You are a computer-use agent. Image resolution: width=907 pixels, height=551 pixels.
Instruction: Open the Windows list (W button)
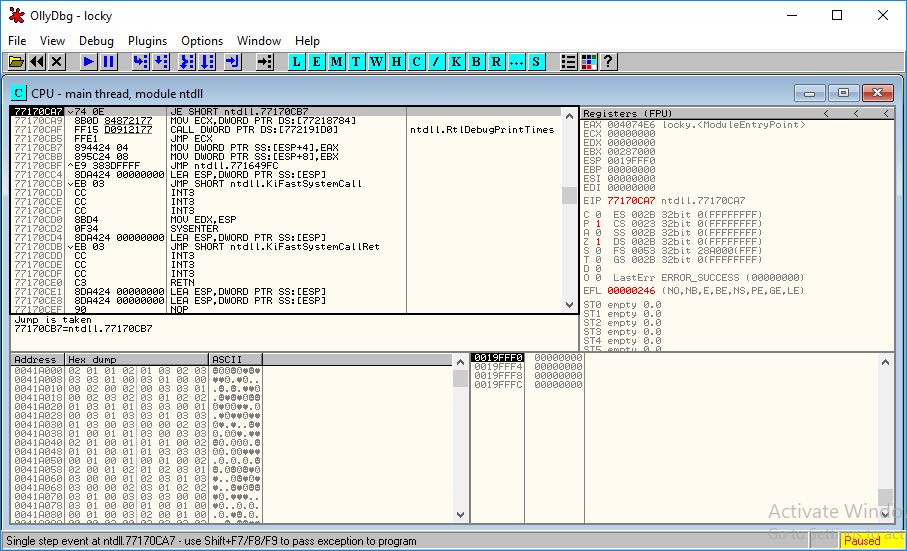377,61
